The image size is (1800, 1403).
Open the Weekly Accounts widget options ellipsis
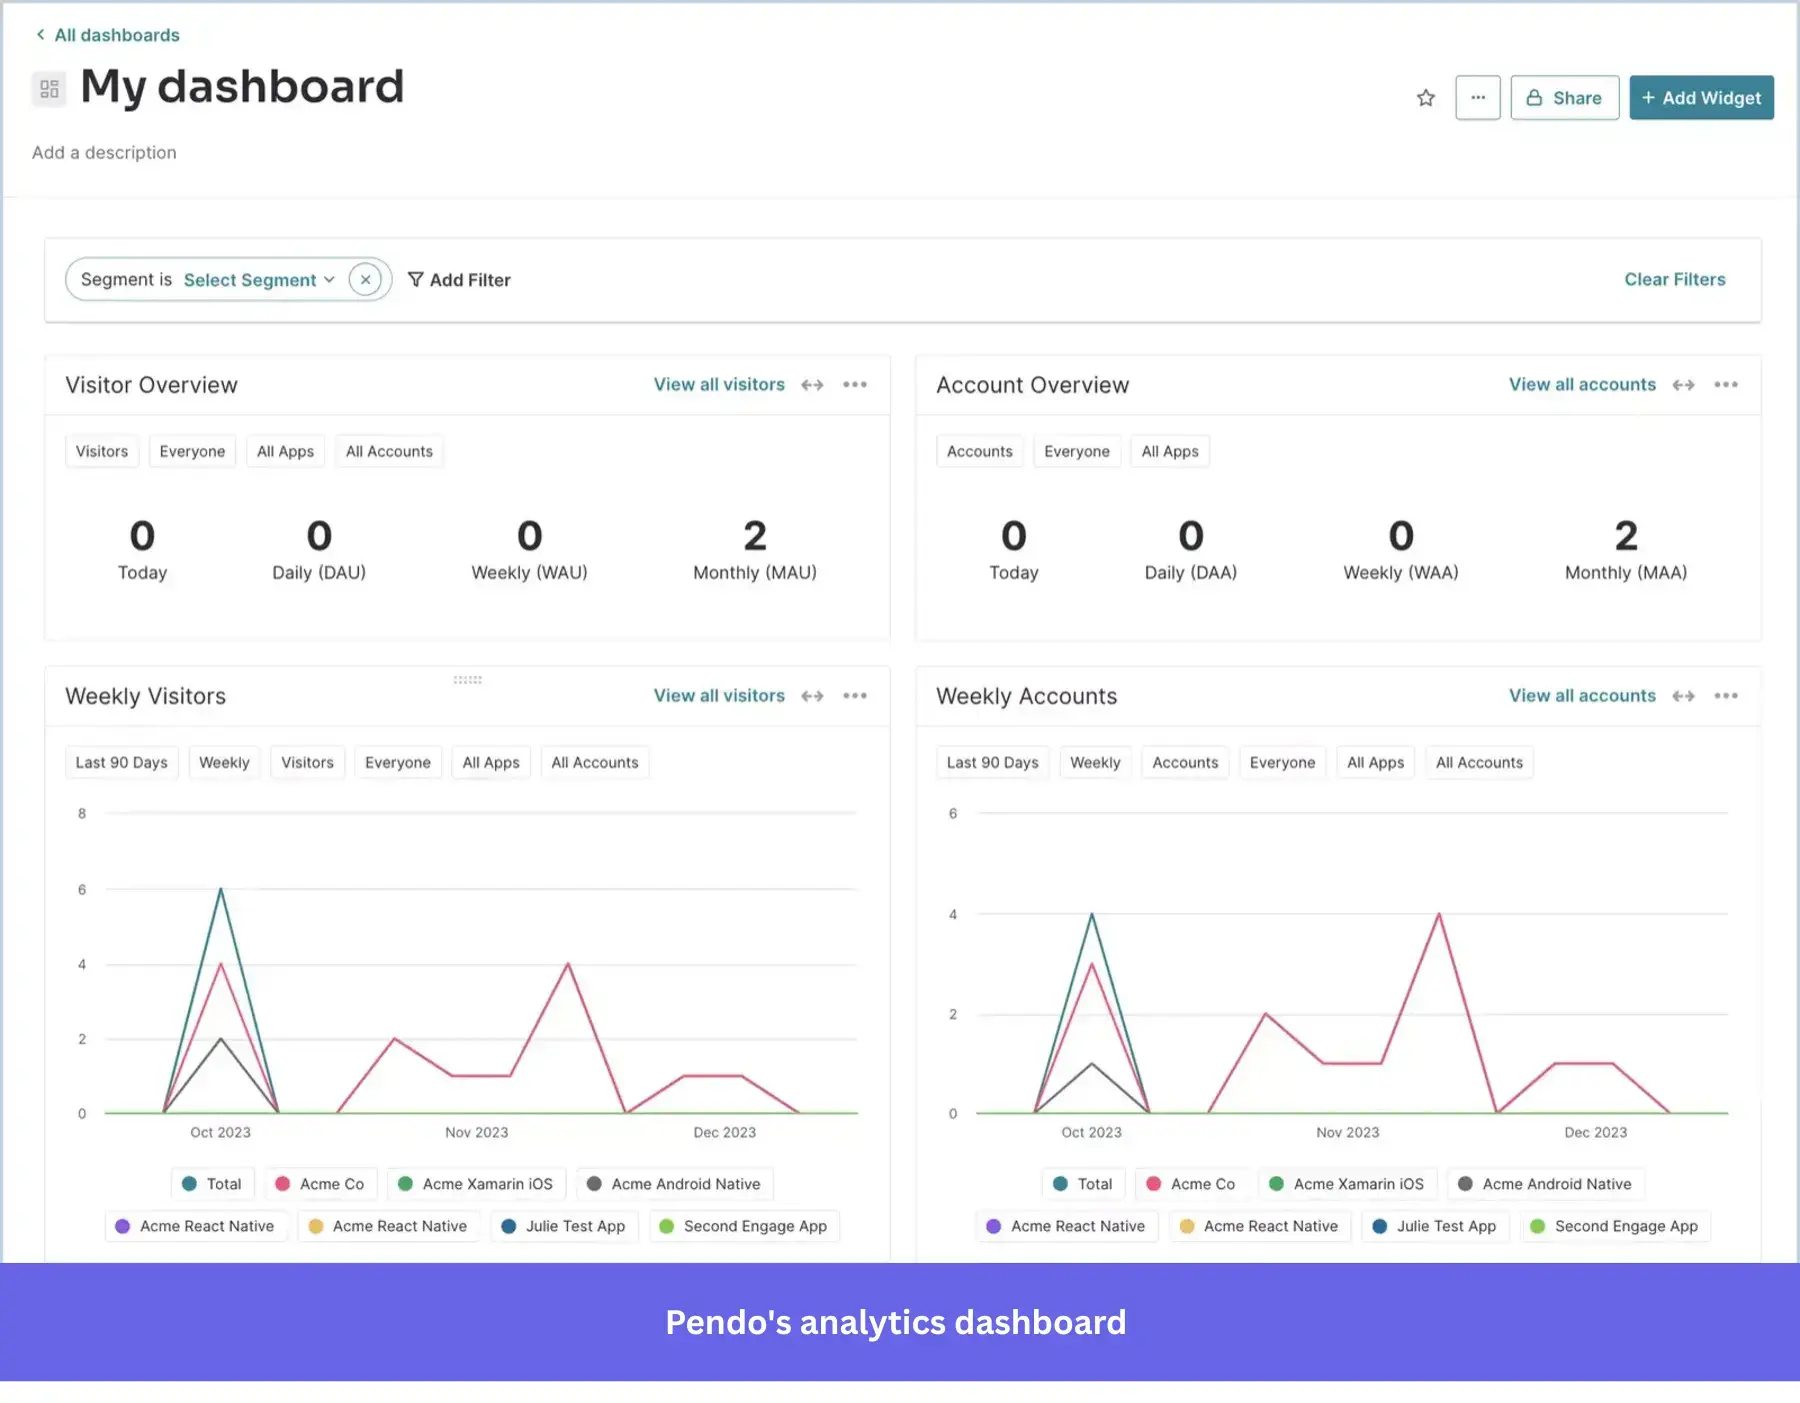[1726, 695]
